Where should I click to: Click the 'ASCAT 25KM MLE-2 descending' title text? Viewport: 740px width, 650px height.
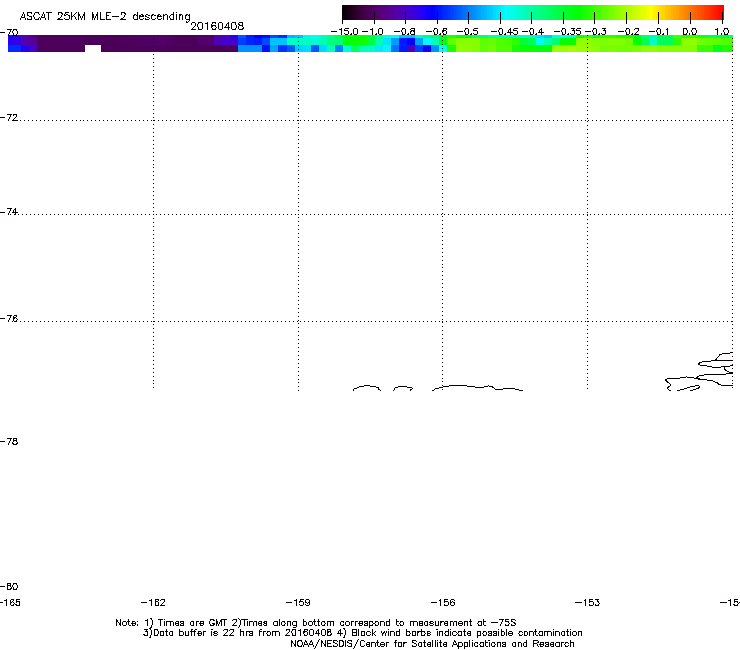coord(105,16)
